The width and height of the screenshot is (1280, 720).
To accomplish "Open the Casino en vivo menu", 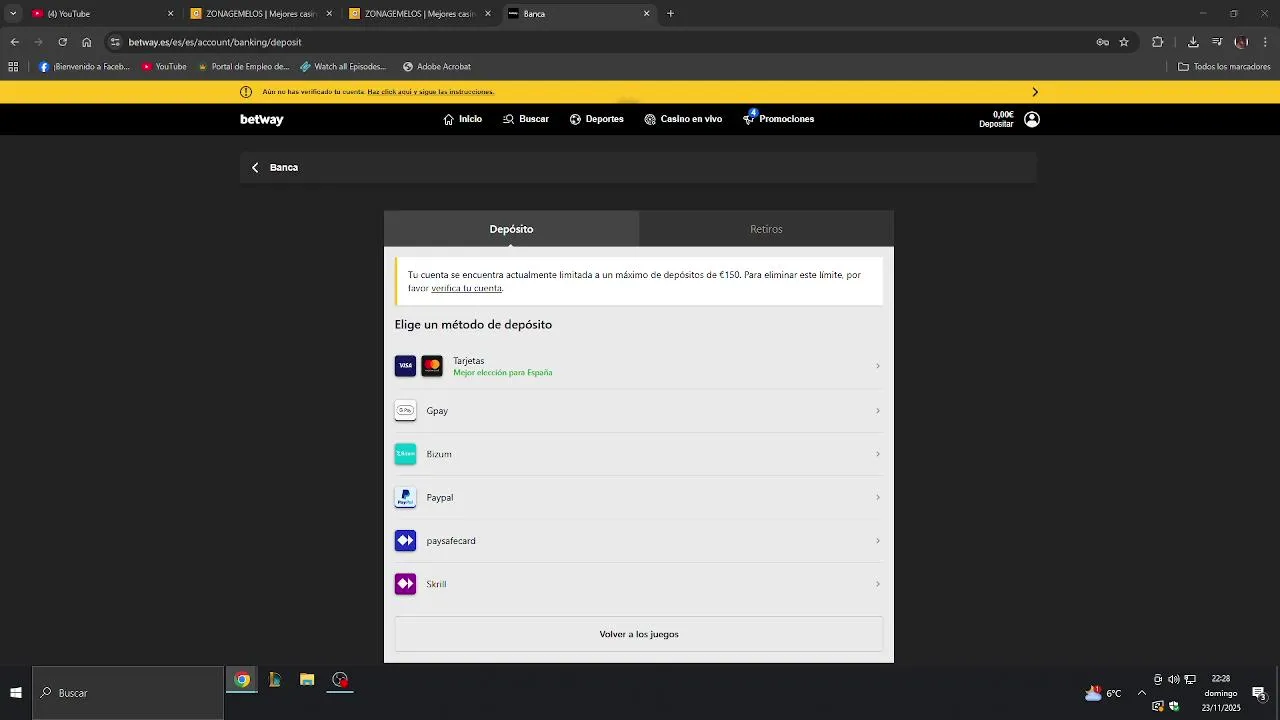I will [683, 119].
